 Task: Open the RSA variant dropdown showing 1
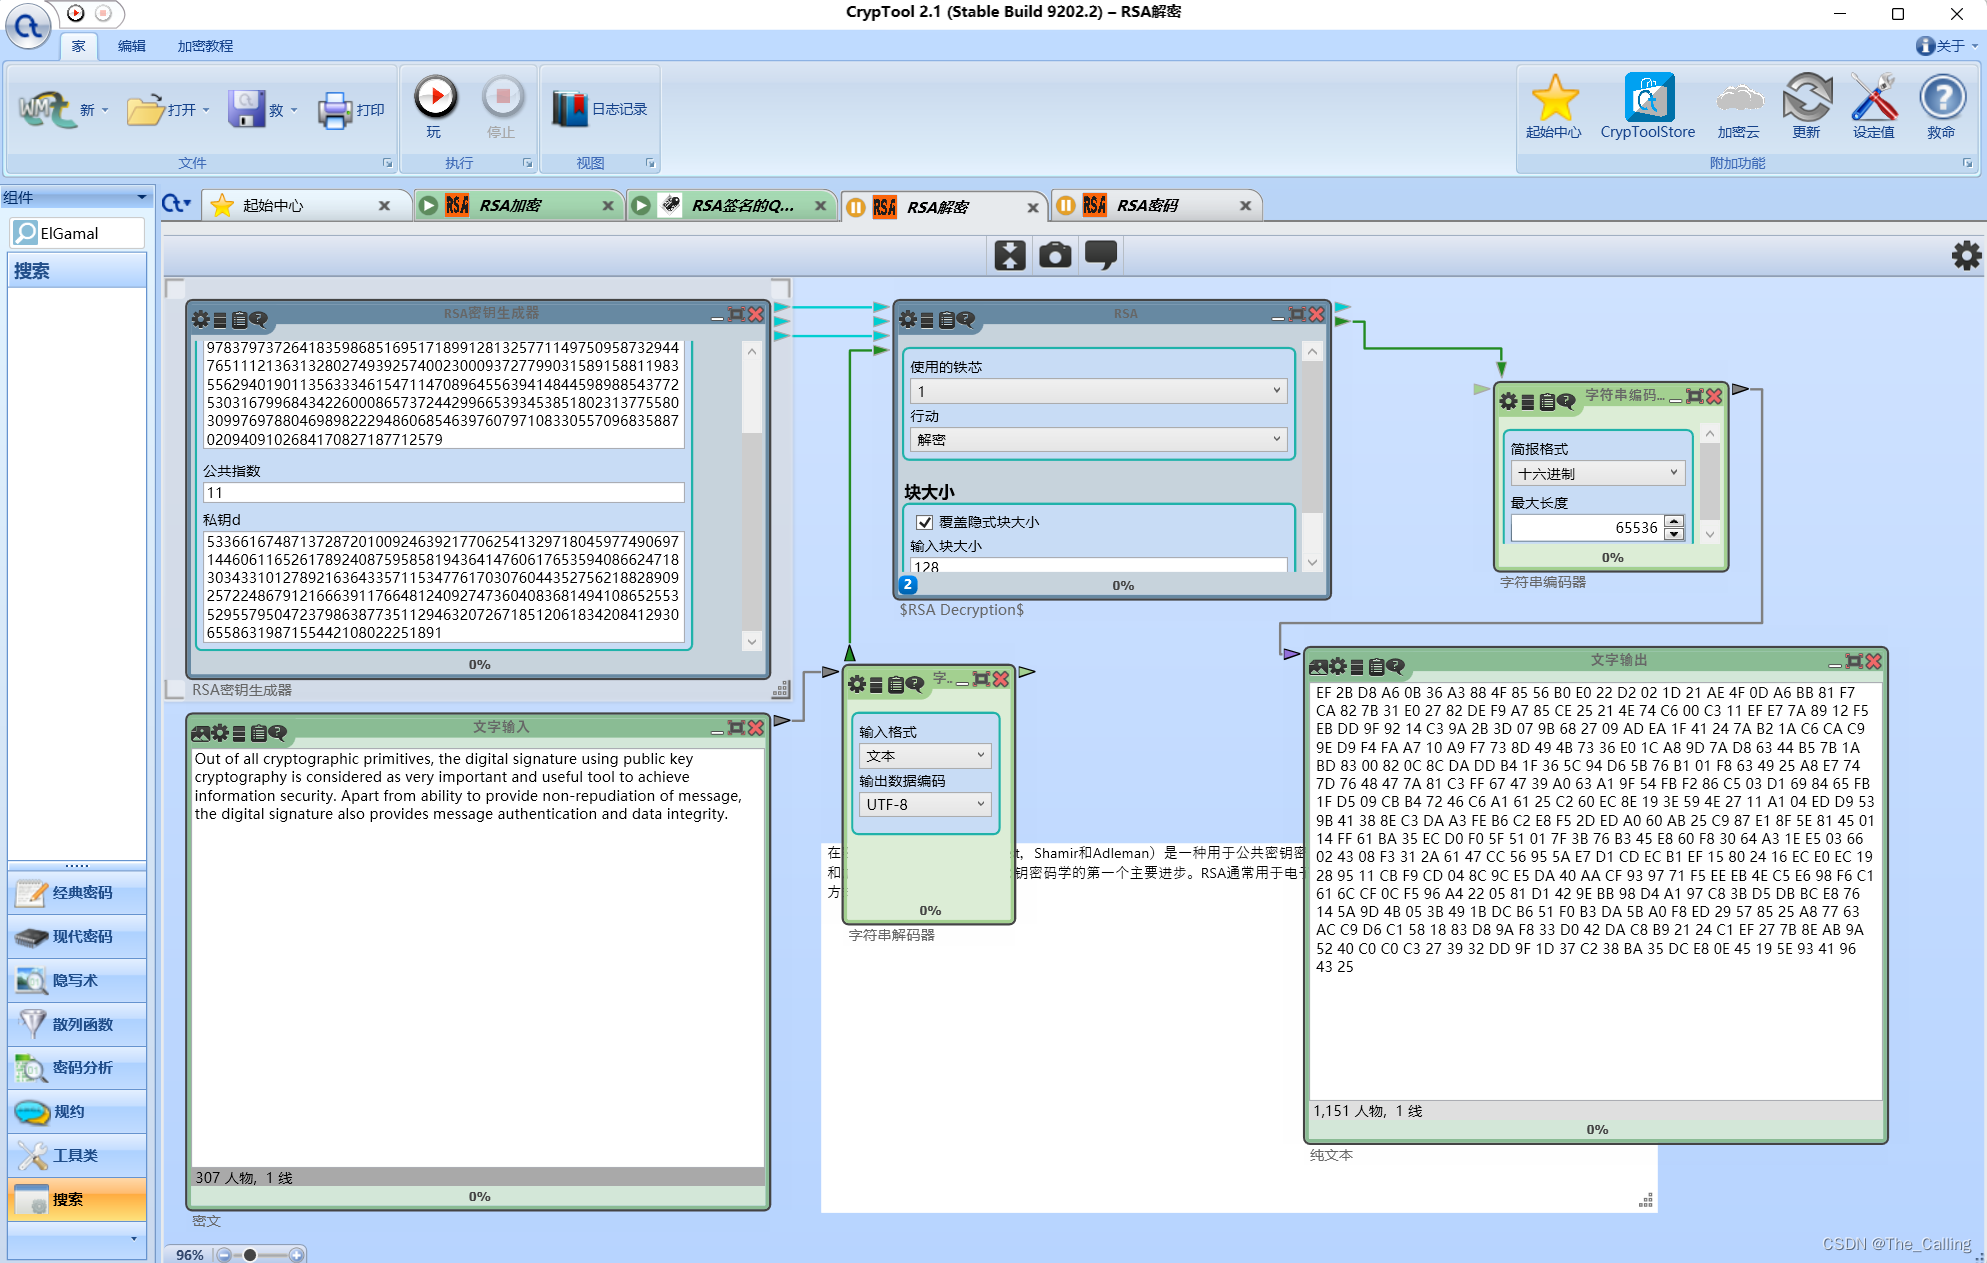(x=1098, y=391)
